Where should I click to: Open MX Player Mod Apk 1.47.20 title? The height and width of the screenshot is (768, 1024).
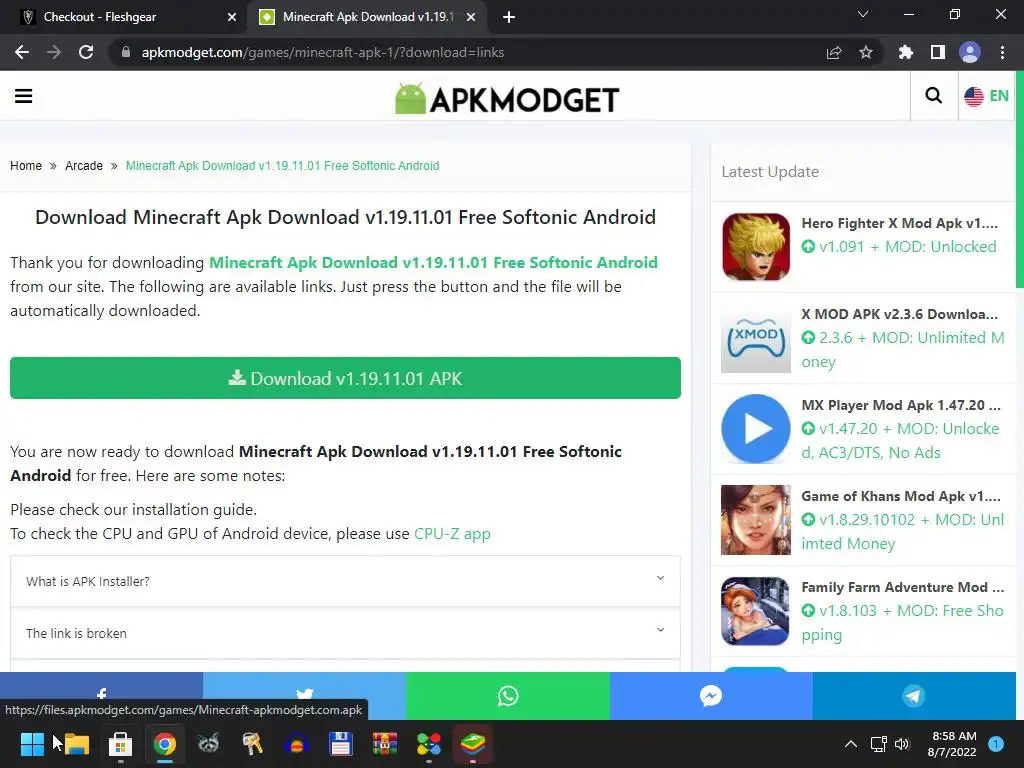click(901, 405)
